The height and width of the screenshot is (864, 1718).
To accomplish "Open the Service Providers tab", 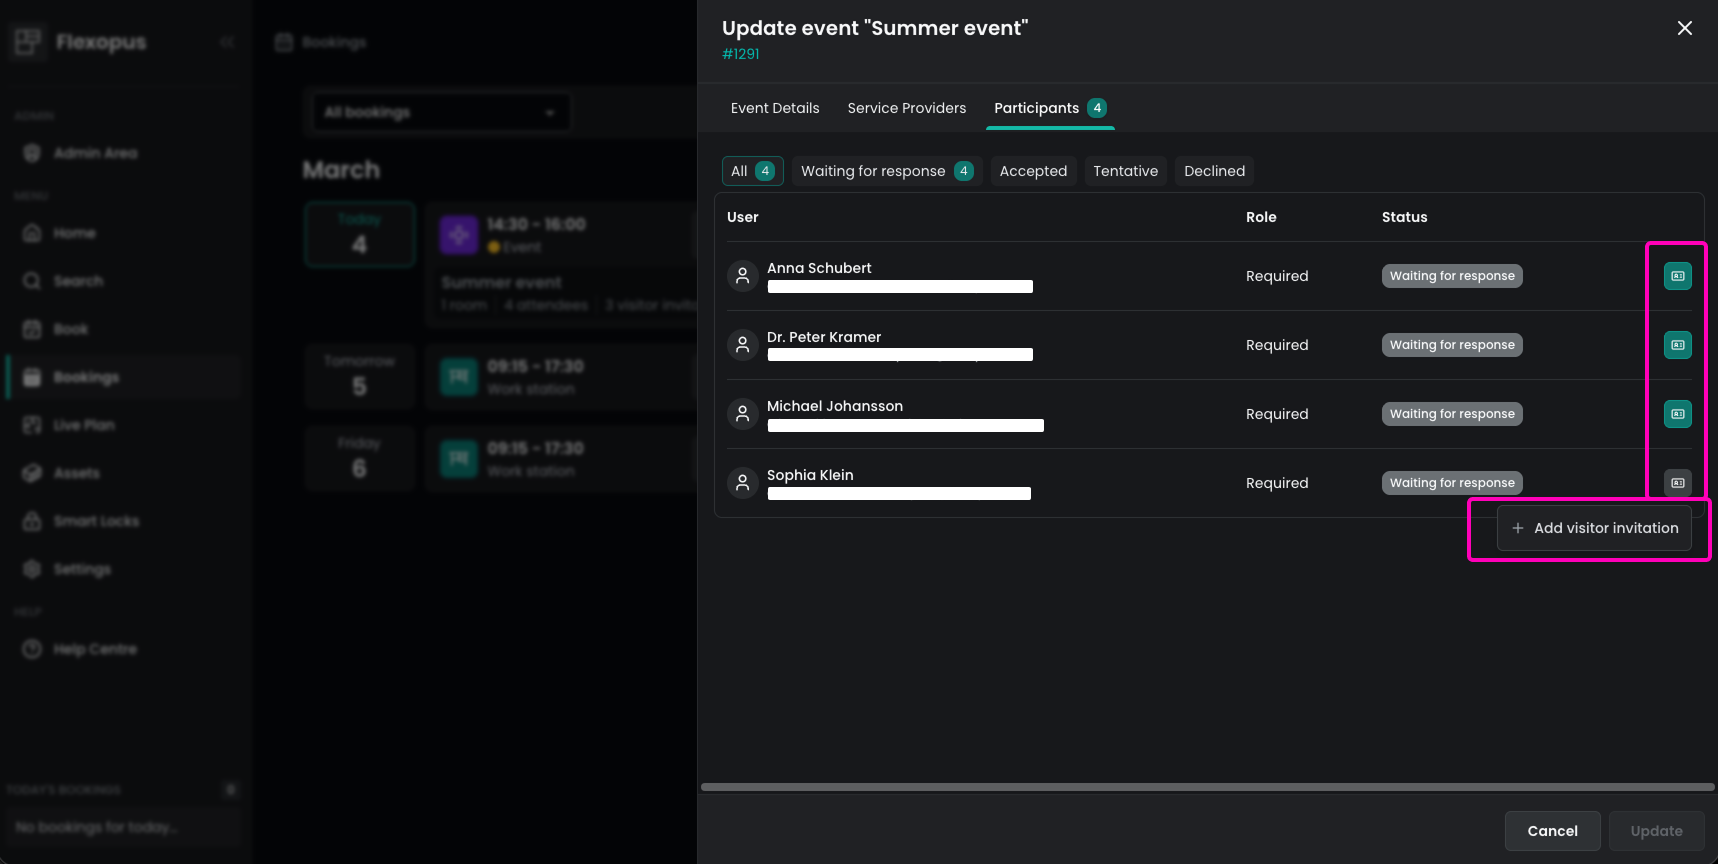I will [906, 108].
